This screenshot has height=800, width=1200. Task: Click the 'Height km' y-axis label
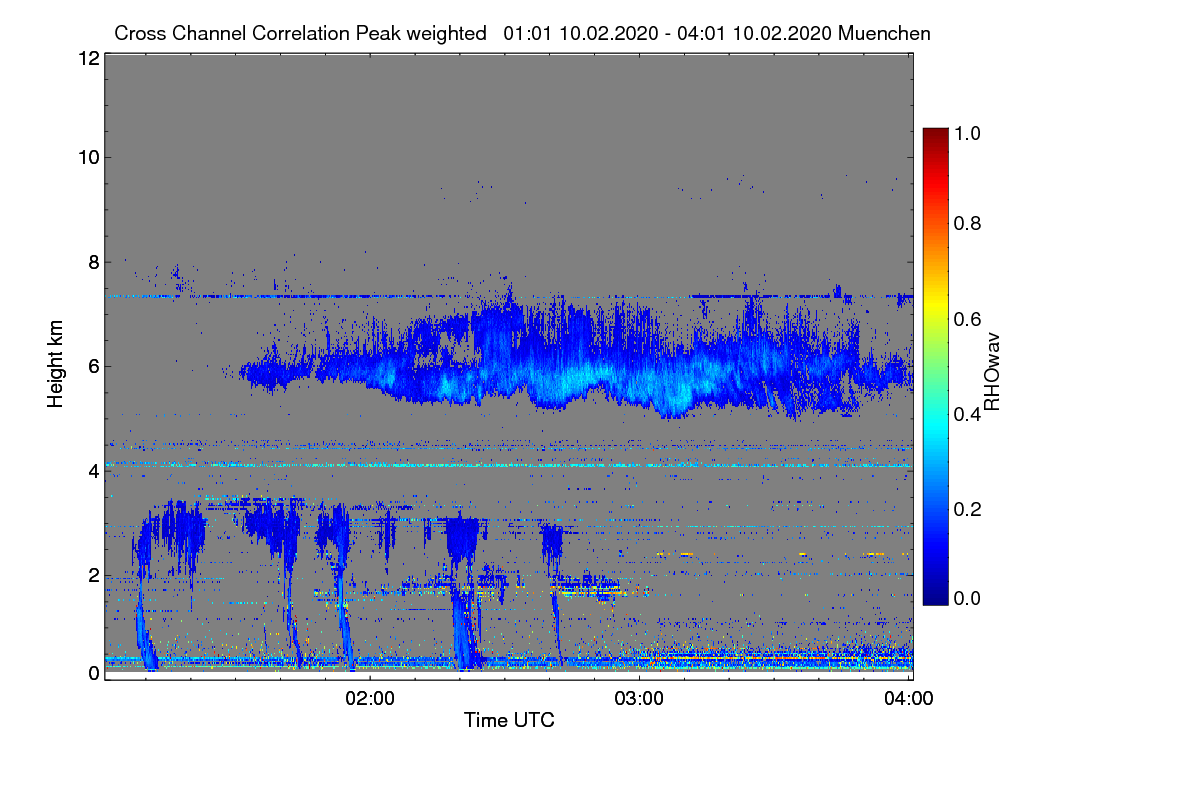55,365
